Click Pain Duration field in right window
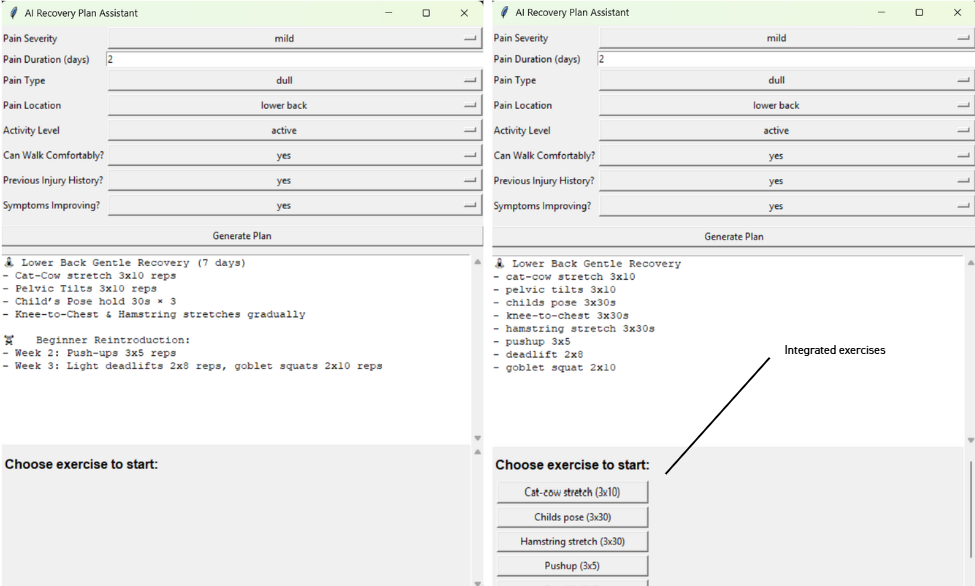Screen dimensions: 975x586 tap(786, 59)
